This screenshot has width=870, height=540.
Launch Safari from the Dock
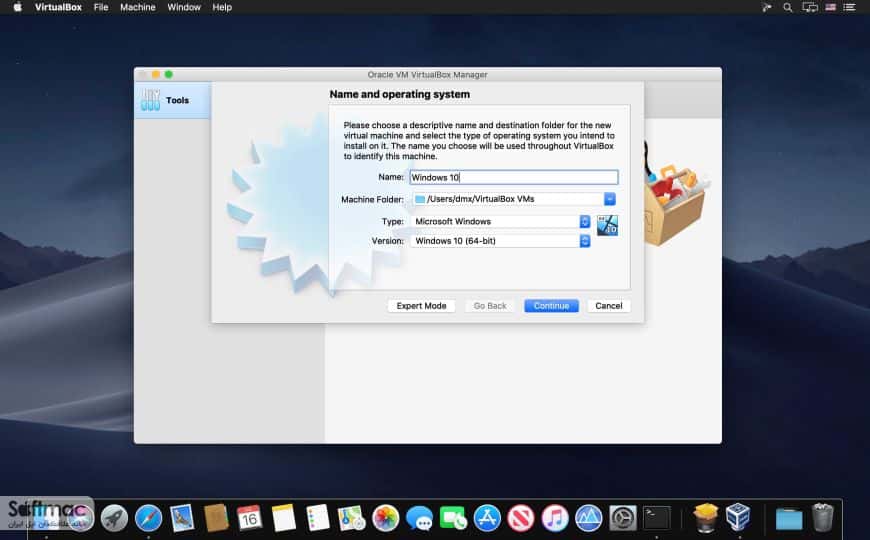pos(148,518)
